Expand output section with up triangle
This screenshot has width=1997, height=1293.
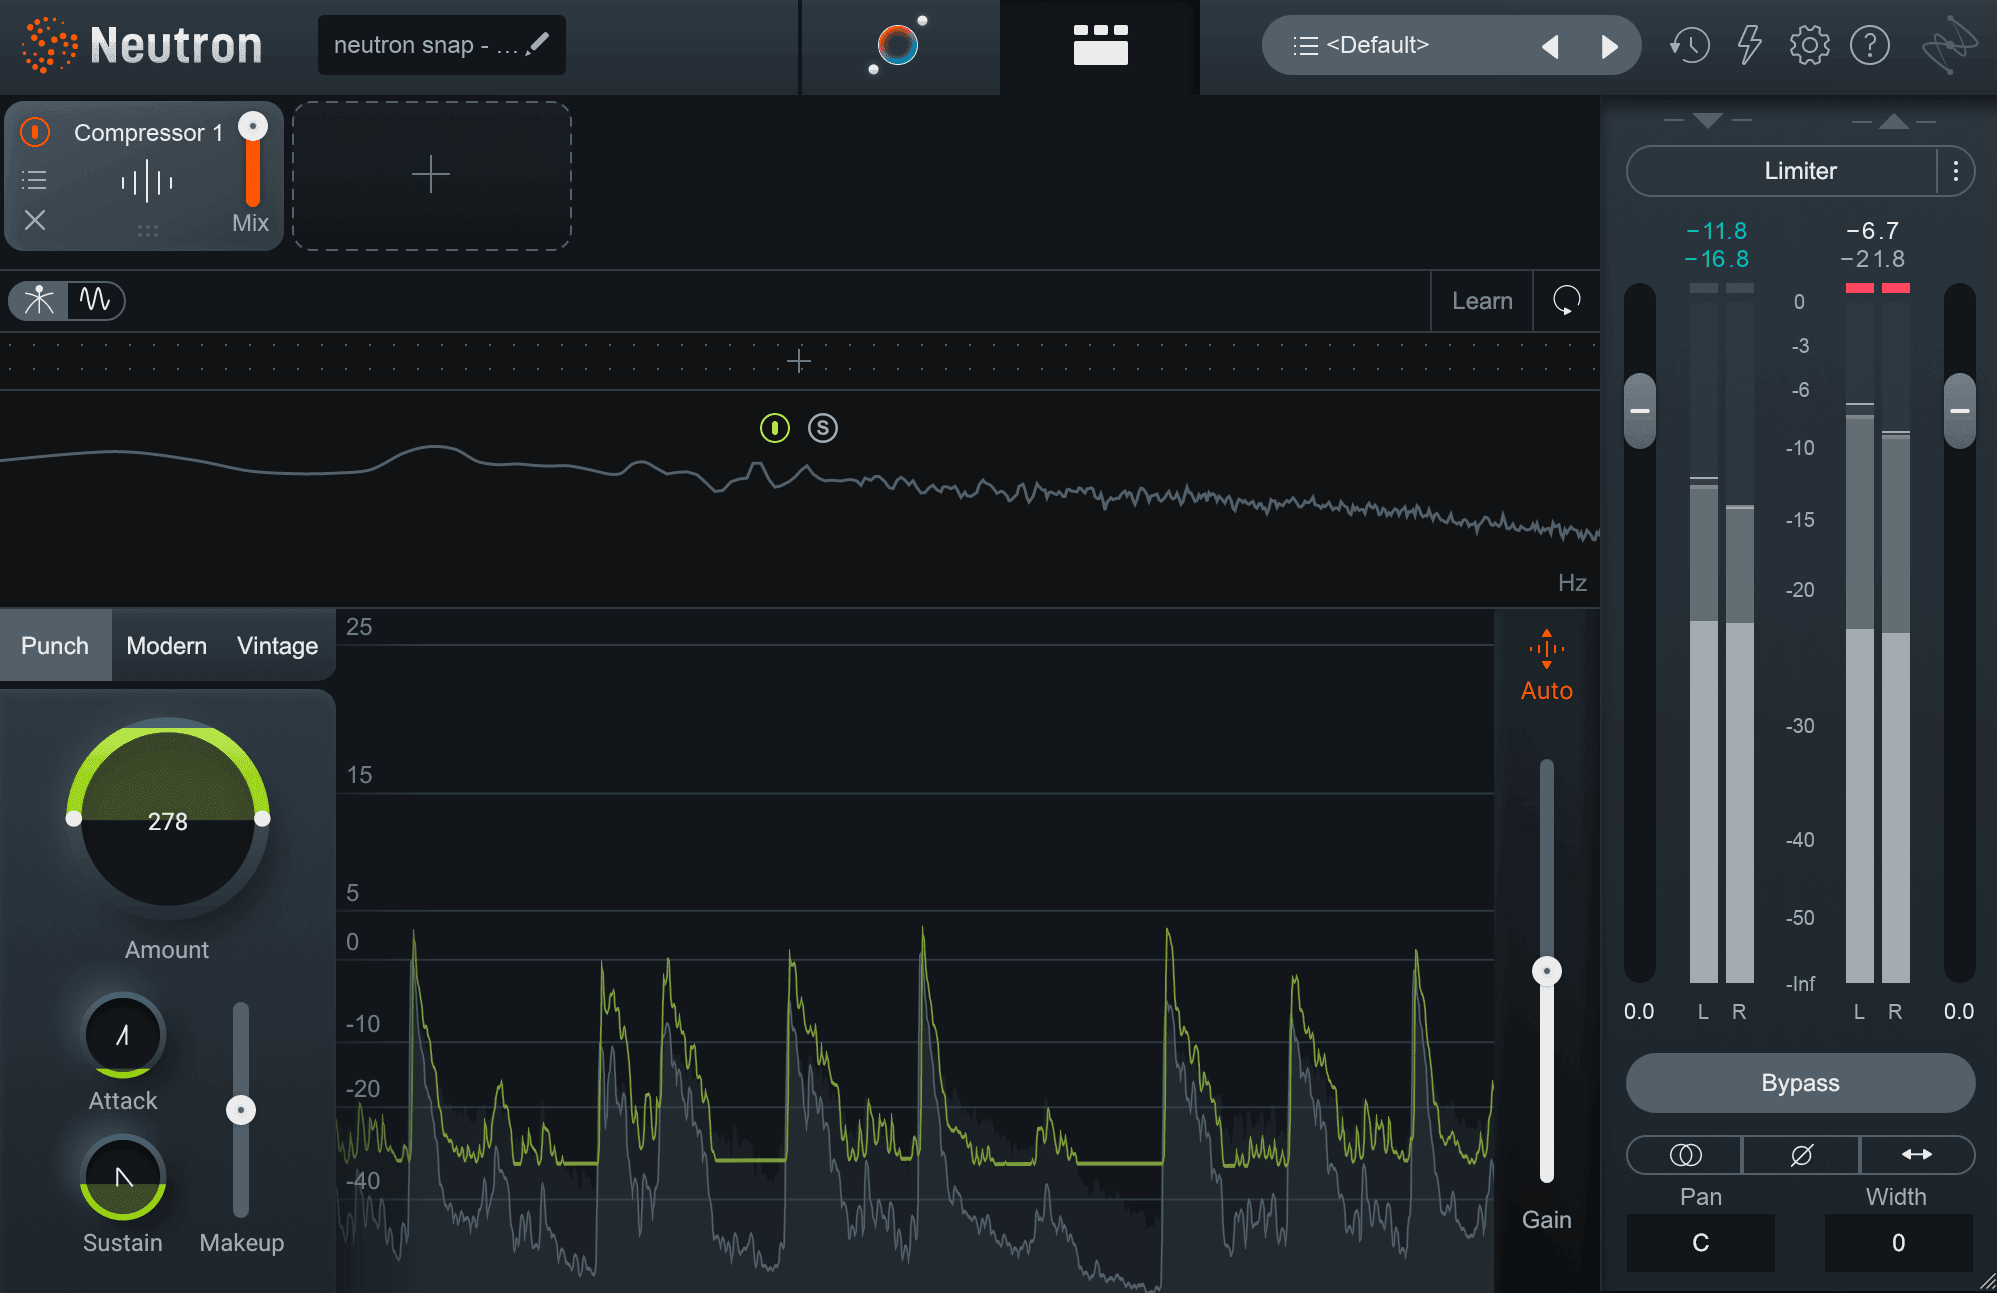click(1893, 121)
